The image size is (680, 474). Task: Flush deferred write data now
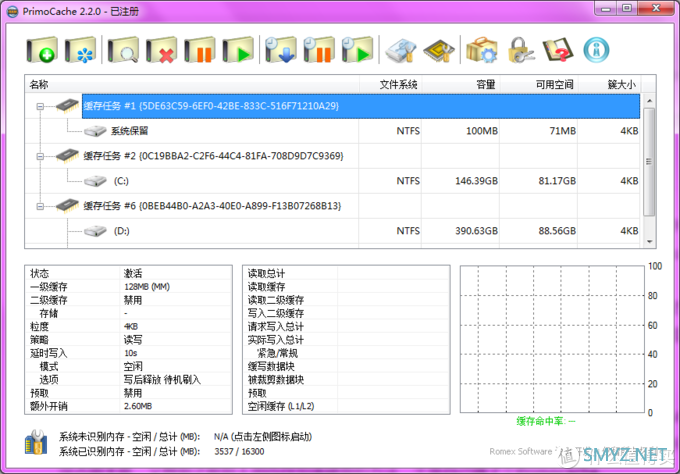(281, 50)
